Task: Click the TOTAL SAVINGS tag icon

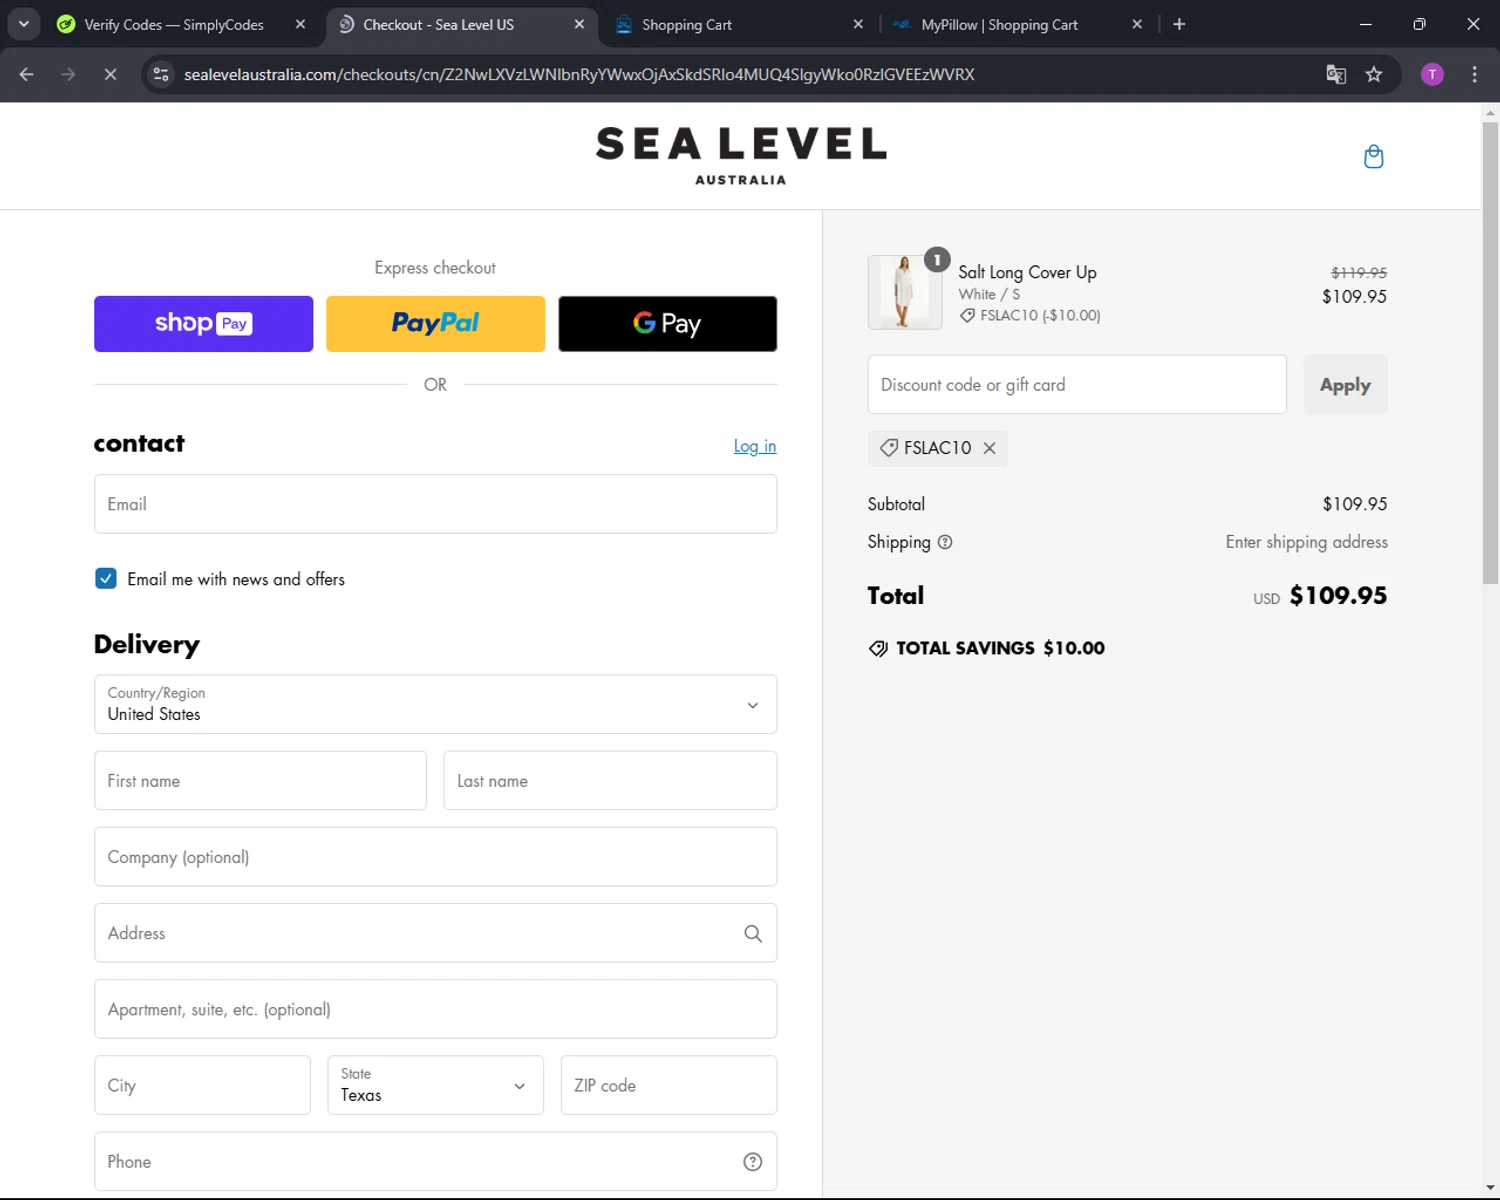Action: pyautogui.click(x=878, y=648)
